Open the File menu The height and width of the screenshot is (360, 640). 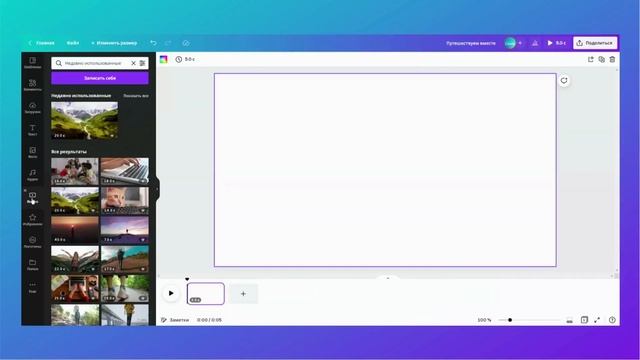(73, 43)
